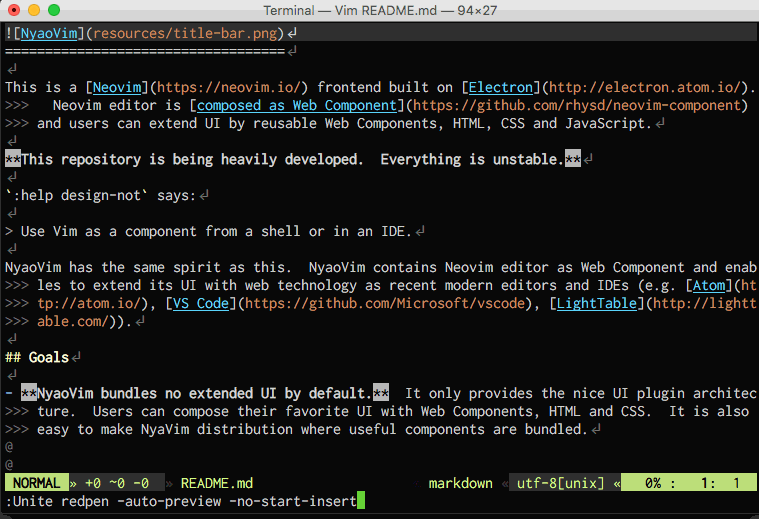Click window title 'Terminal — Vim README.md'
The image size is (759, 519).
click(x=380, y=10)
